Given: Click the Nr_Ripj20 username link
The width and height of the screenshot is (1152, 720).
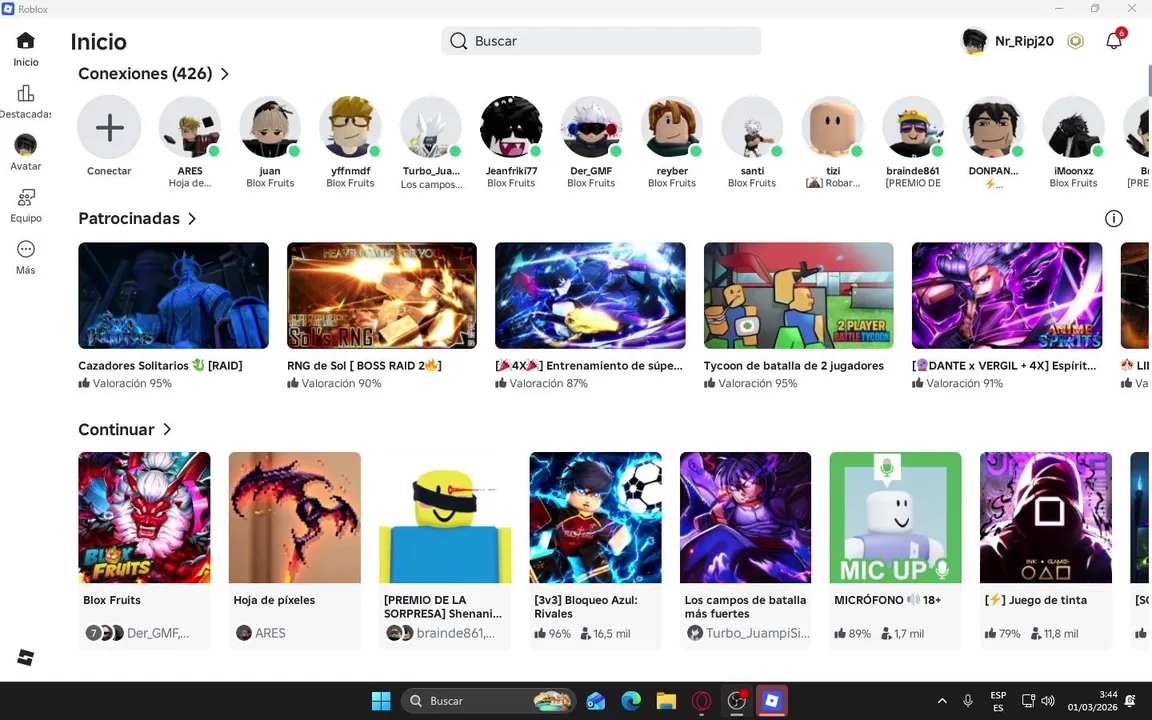Looking at the screenshot, I should coord(1024,41).
